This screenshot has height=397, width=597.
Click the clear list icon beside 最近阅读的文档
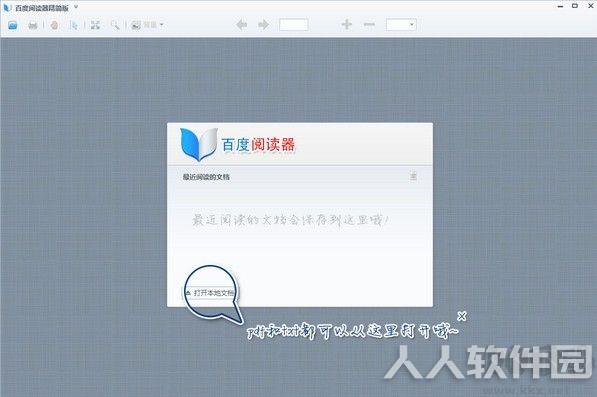point(413,176)
